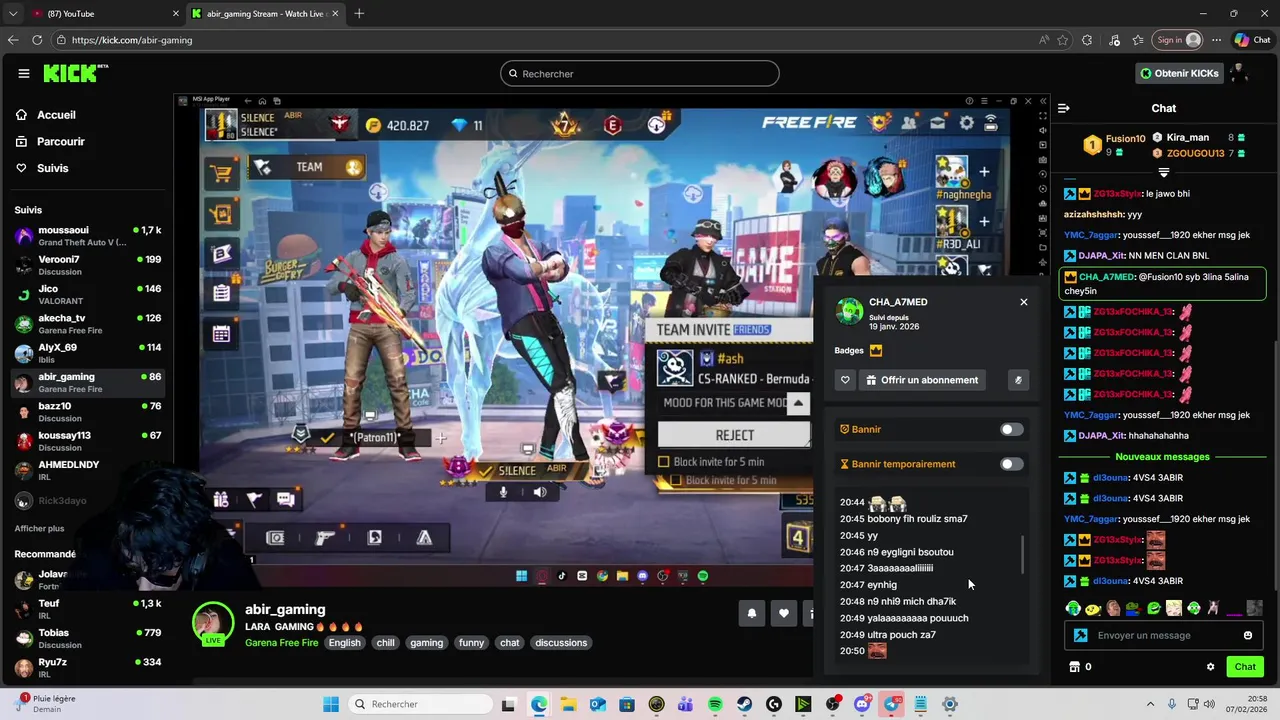
Task: Click the heart icon in CHA_A7MED card
Action: 845,380
